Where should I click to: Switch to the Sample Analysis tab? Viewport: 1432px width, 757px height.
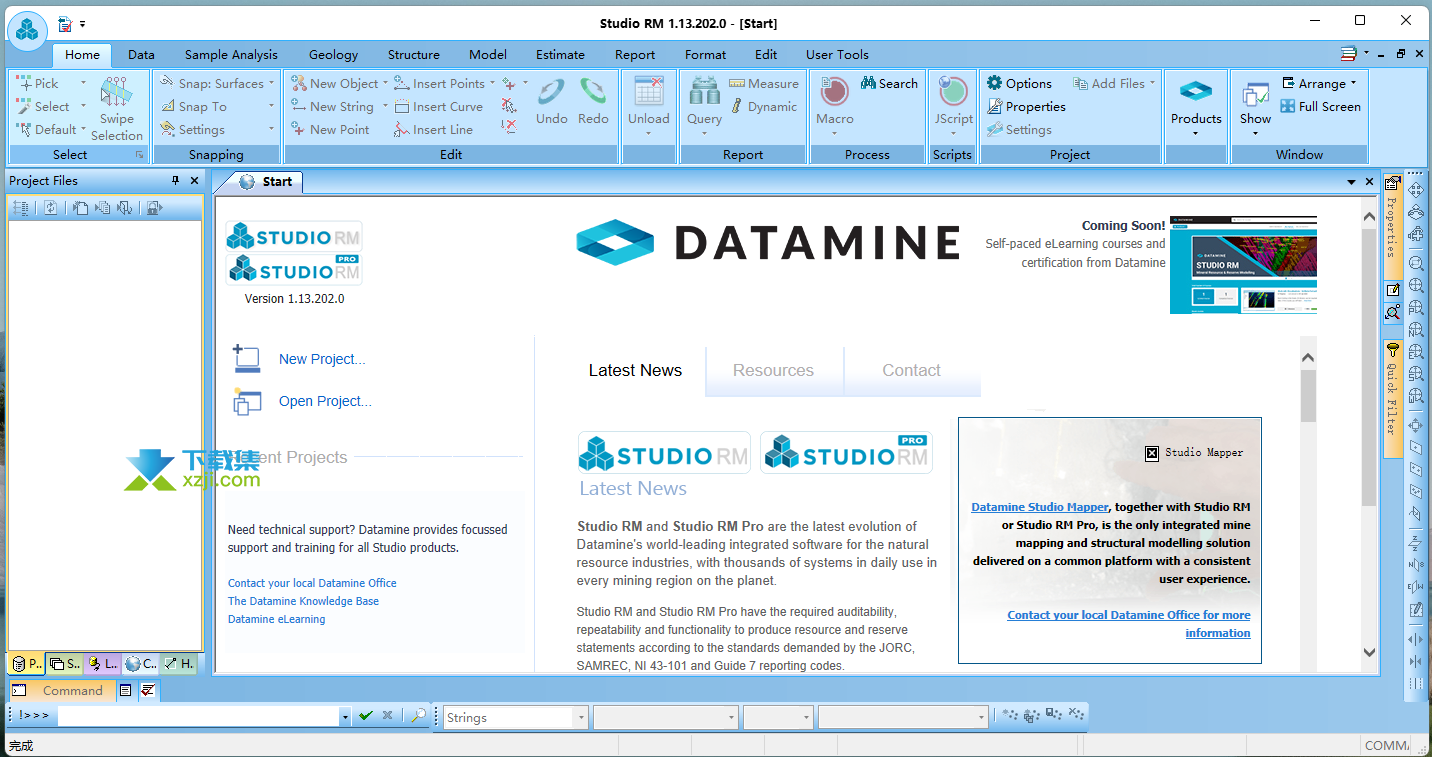tap(231, 55)
